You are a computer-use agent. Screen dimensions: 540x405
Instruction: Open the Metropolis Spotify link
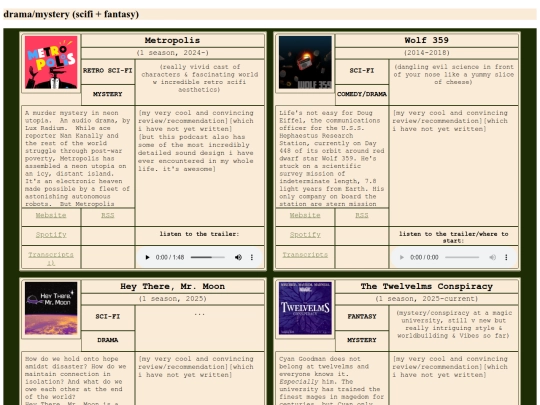coord(51,235)
